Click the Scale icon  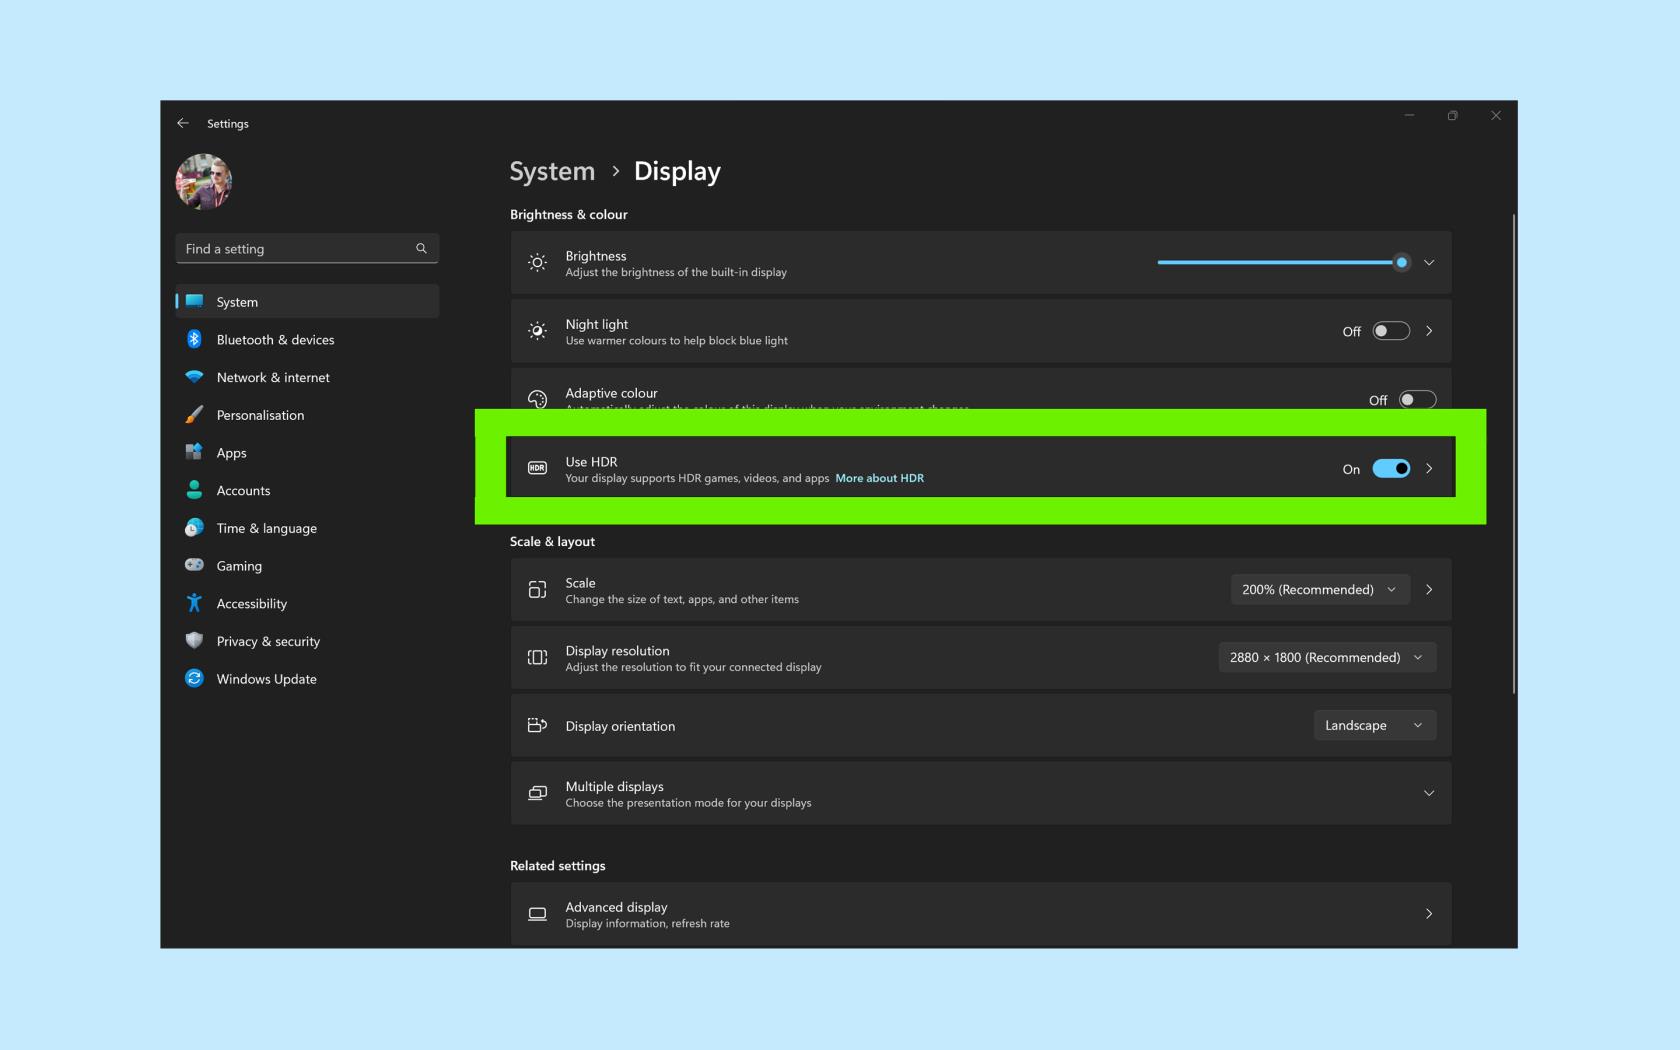(x=537, y=590)
